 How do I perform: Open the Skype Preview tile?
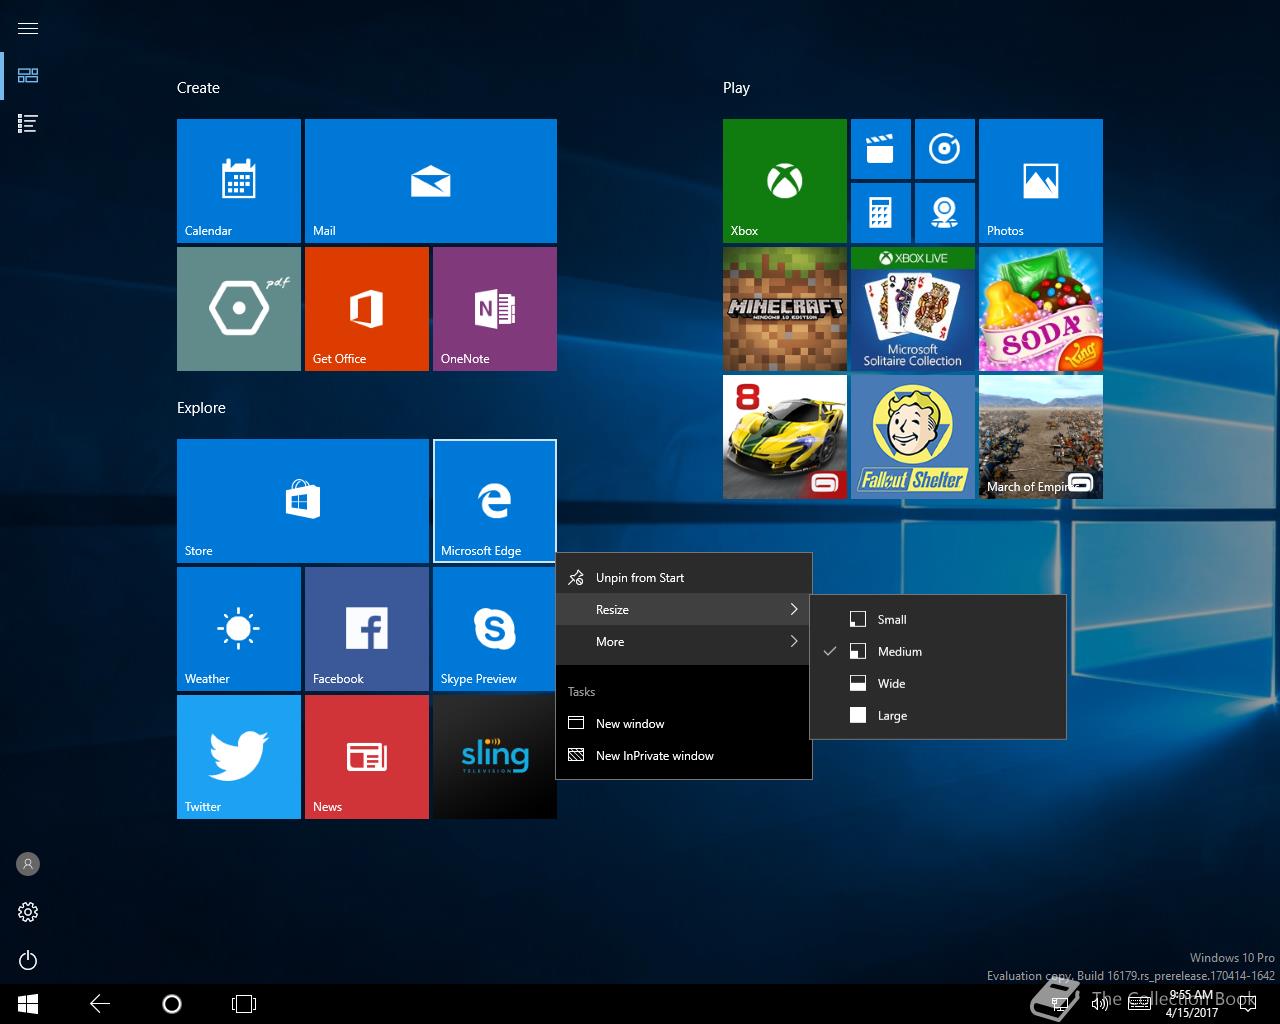click(x=494, y=628)
